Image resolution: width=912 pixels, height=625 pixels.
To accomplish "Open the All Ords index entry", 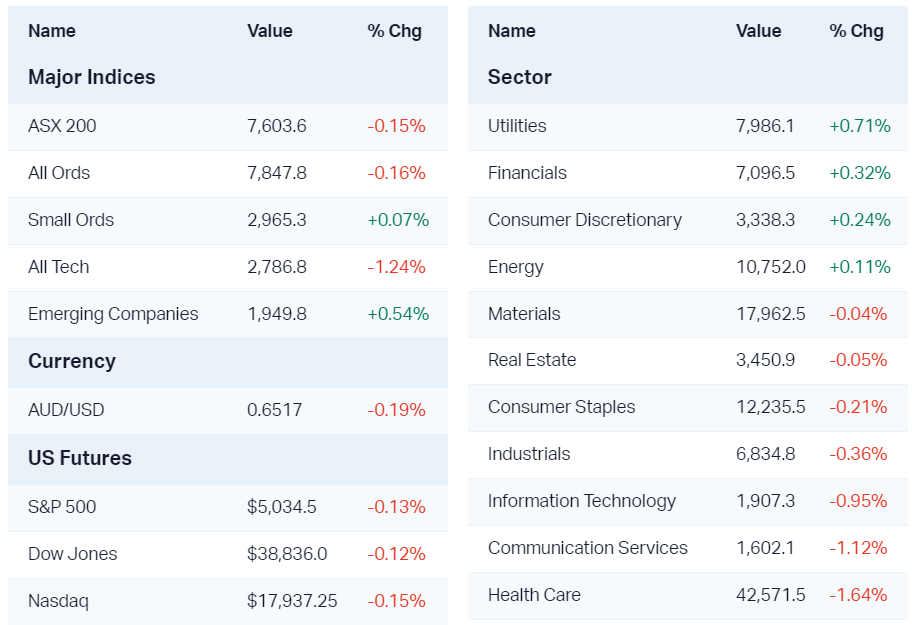I will tap(59, 173).
